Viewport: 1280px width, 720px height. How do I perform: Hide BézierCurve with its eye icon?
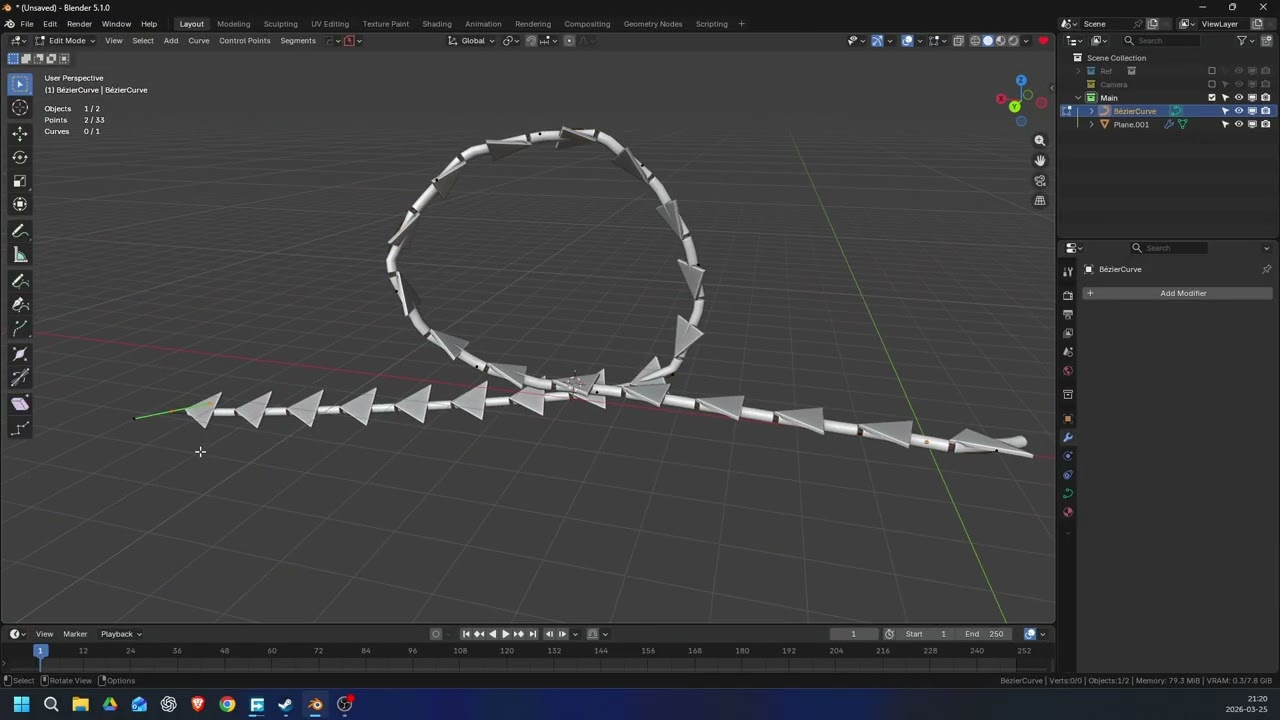(x=1239, y=111)
